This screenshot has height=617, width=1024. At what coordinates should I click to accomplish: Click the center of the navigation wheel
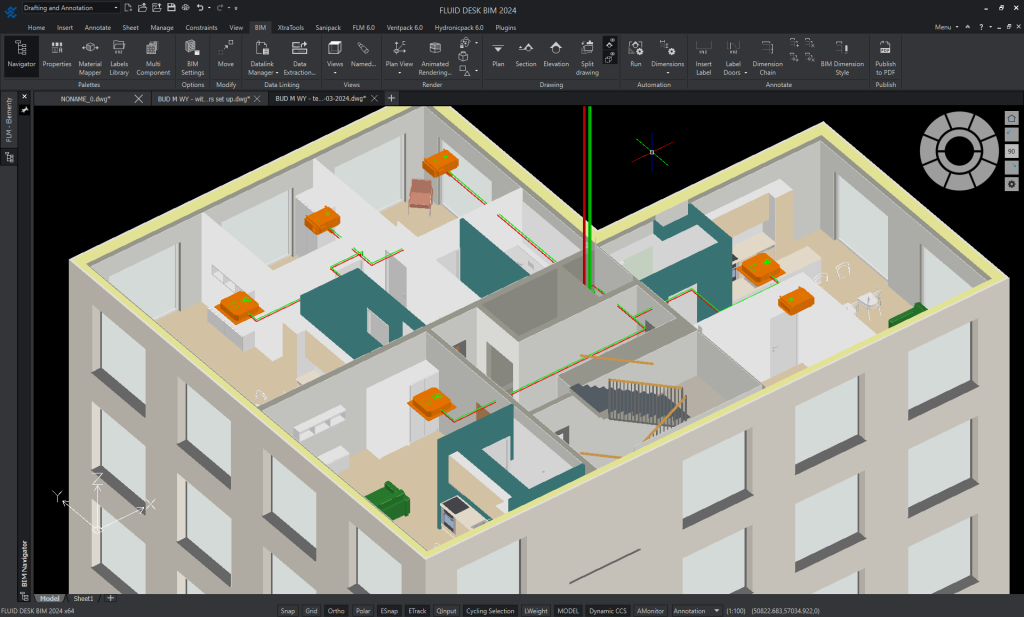click(x=958, y=151)
